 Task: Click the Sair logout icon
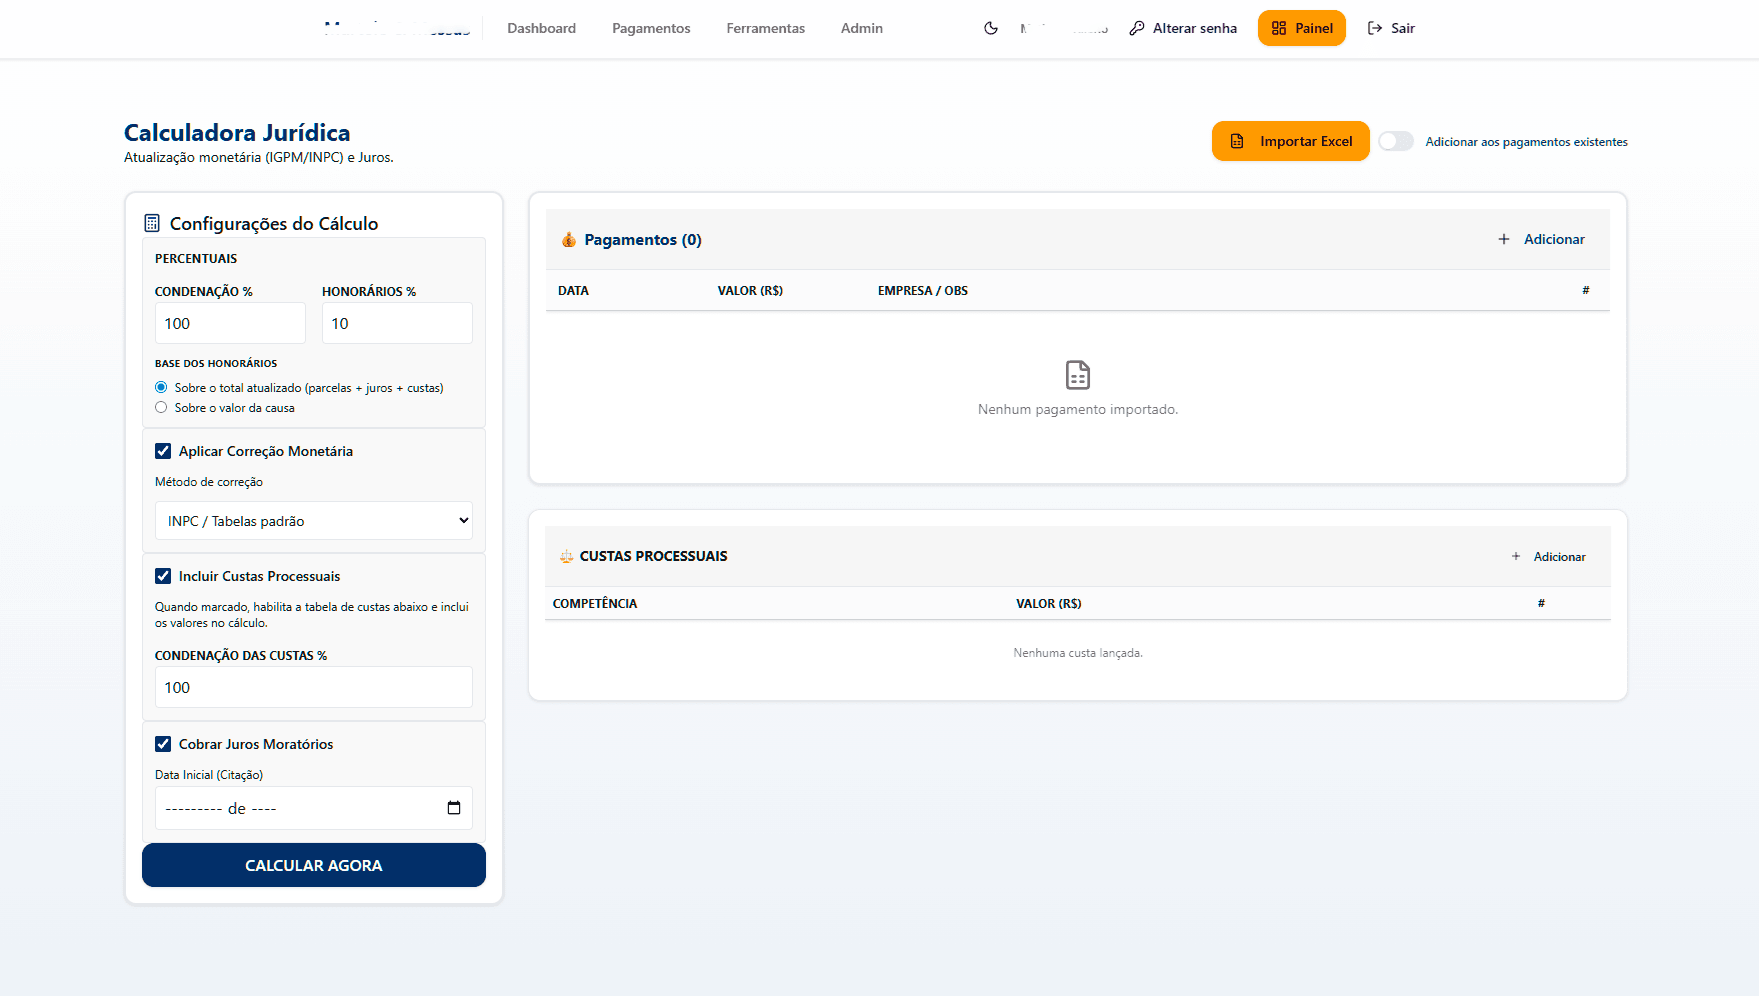click(x=1375, y=28)
